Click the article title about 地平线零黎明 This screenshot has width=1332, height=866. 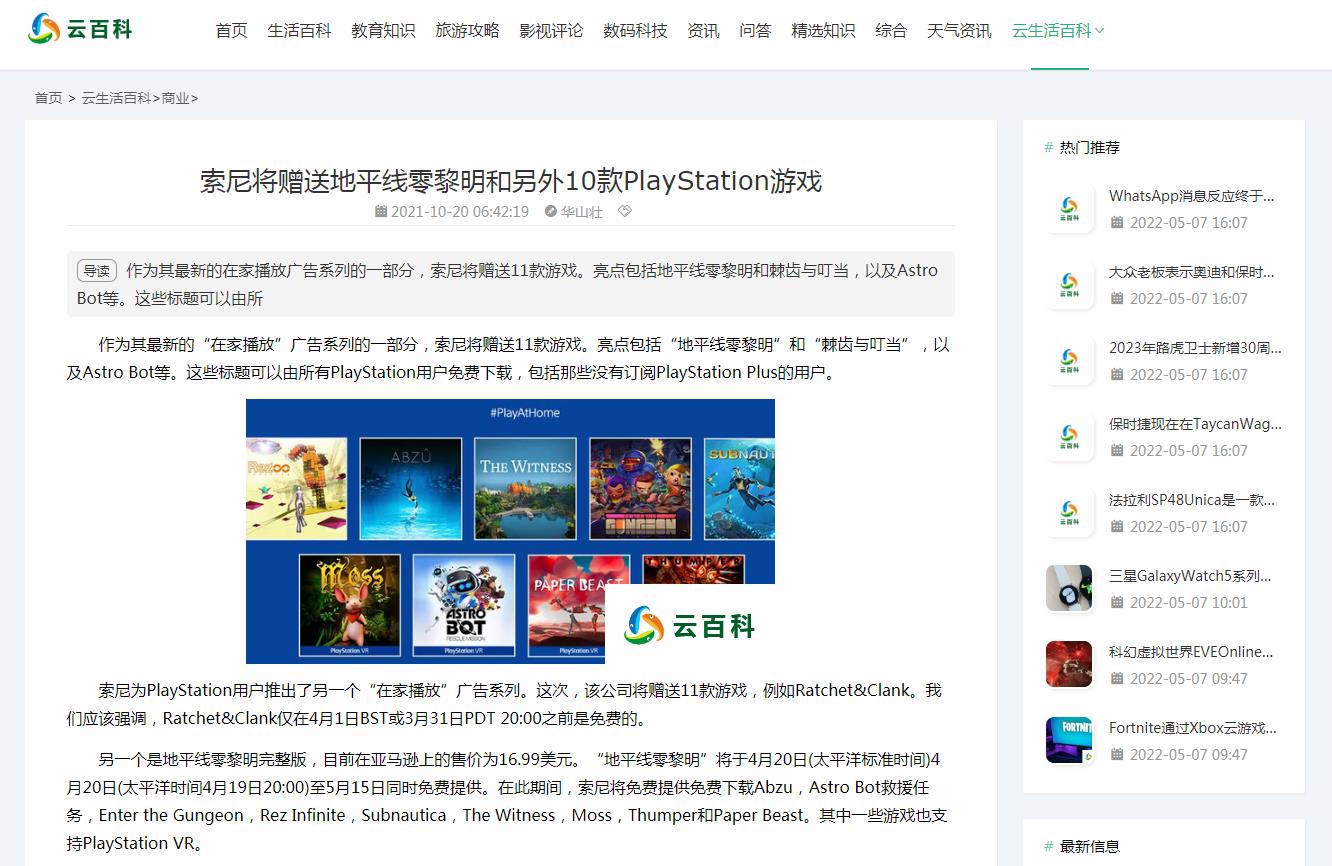tap(511, 181)
